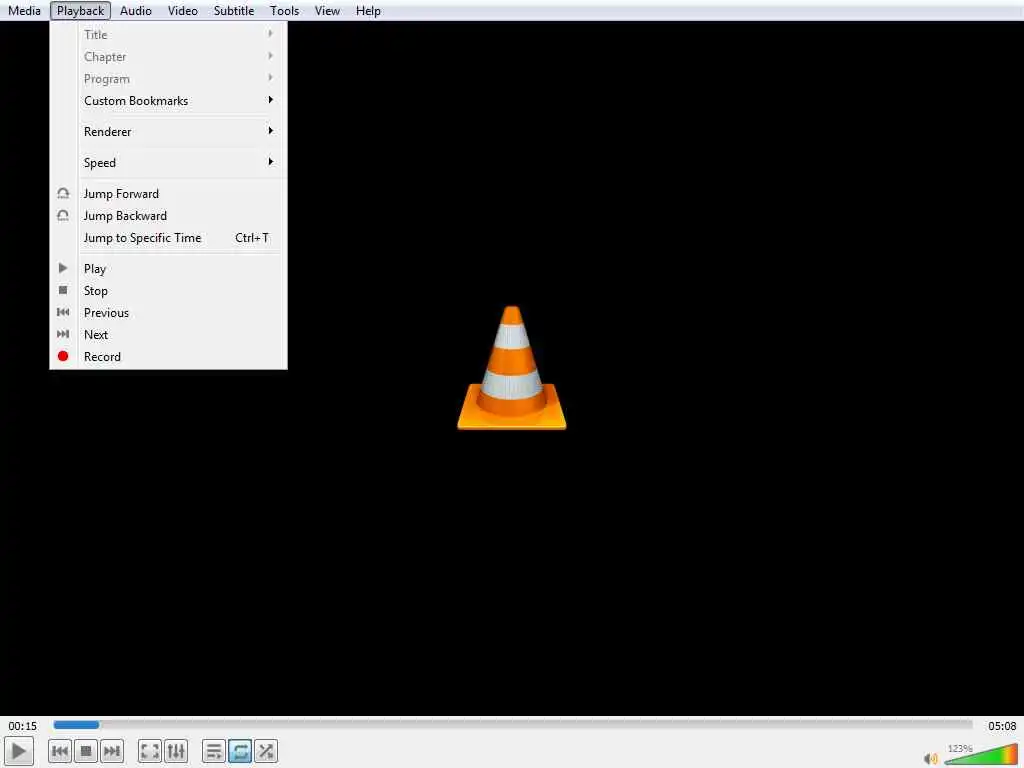Click the Chapter submenu entry
This screenshot has height=768, width=1024.
(168, 57)
